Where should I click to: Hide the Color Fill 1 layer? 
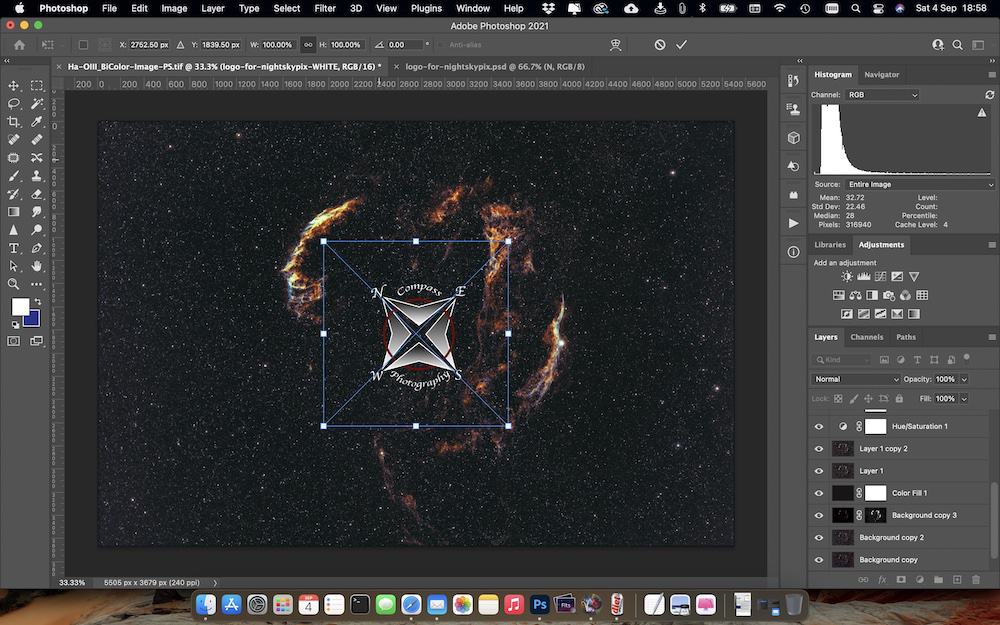(x=819, y=494)
